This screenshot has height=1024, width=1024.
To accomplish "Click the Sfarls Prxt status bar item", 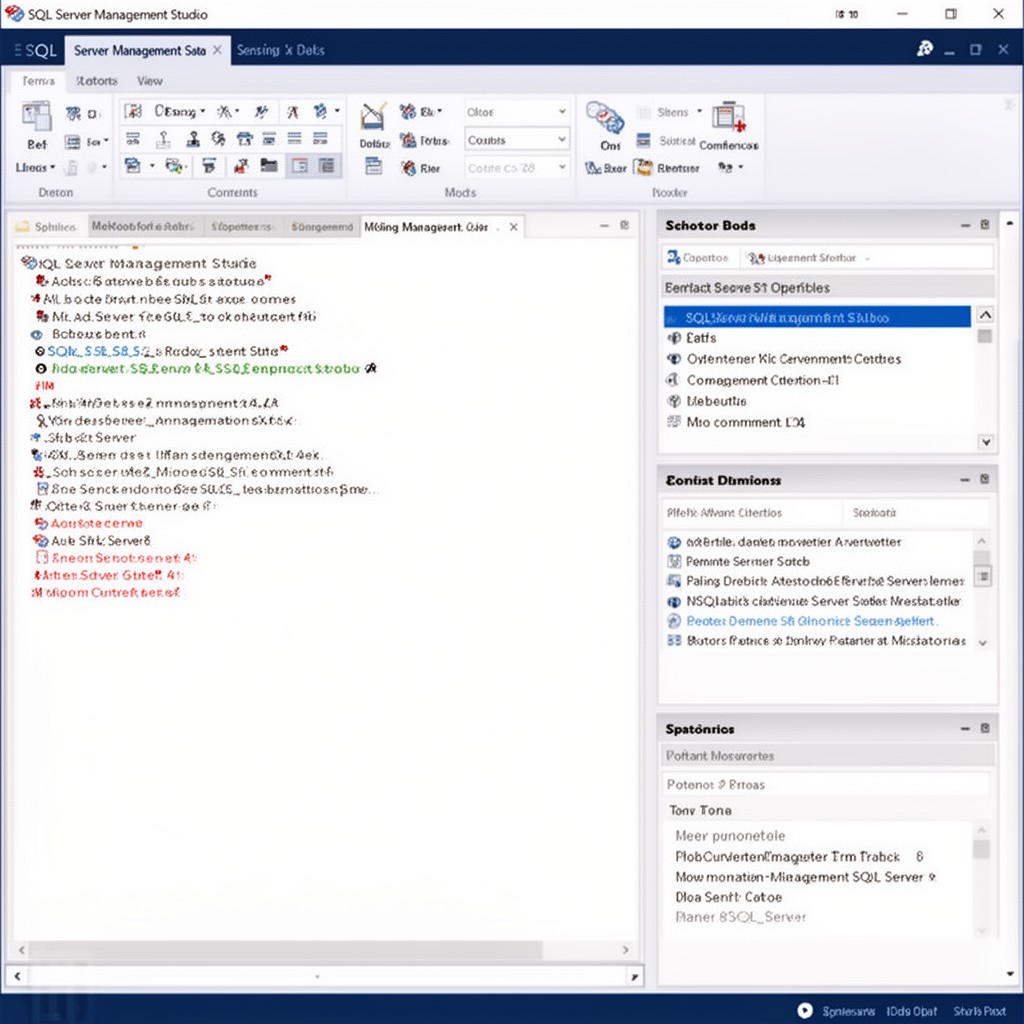I will [x=980, y=1011].
